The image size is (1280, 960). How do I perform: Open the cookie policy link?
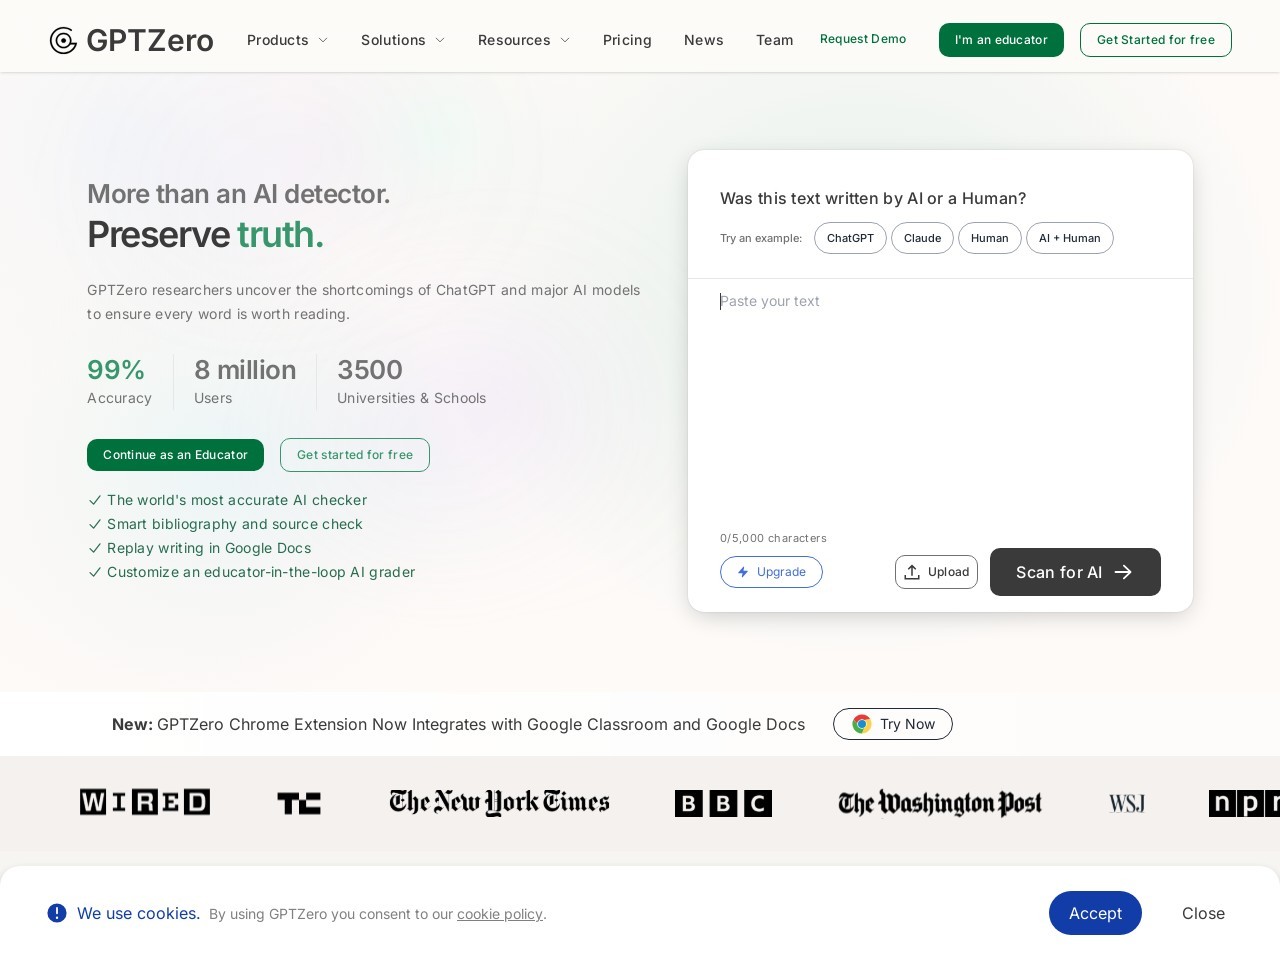499,913
